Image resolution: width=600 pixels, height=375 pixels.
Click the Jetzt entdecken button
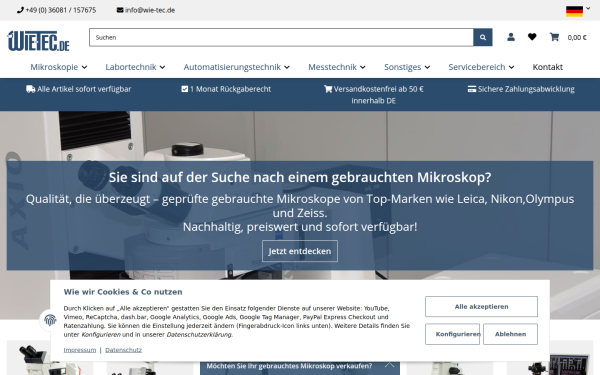coord(300,251)
